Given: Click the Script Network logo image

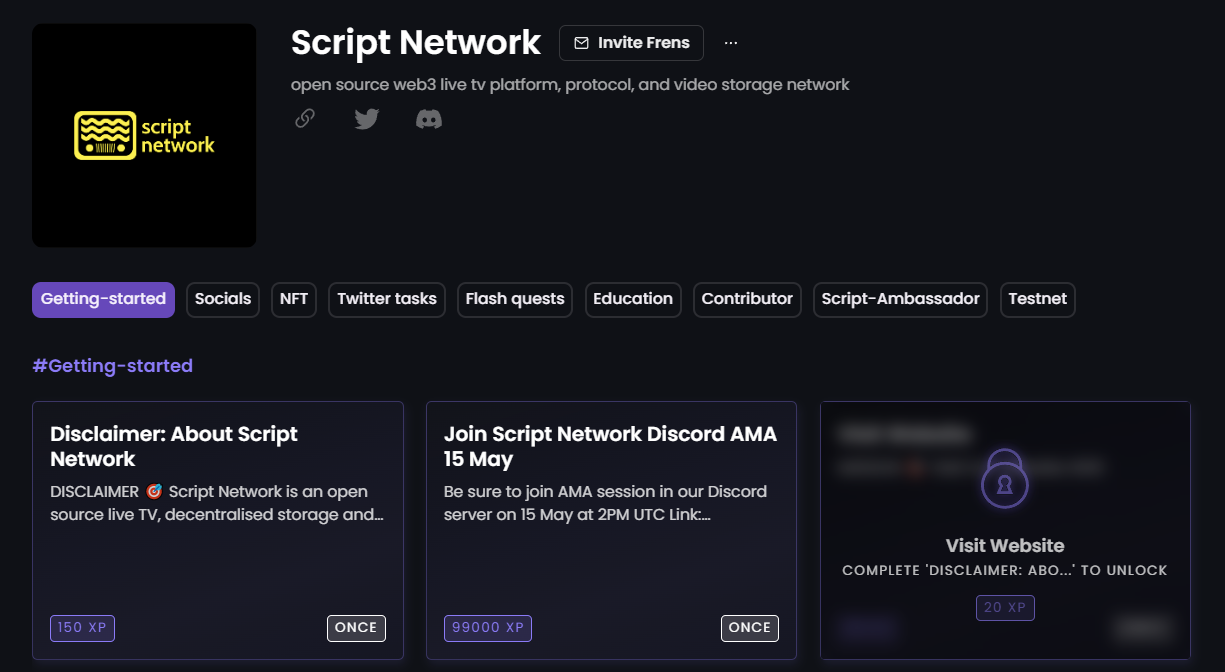Looking at the screenshot, I should [144, 135].
